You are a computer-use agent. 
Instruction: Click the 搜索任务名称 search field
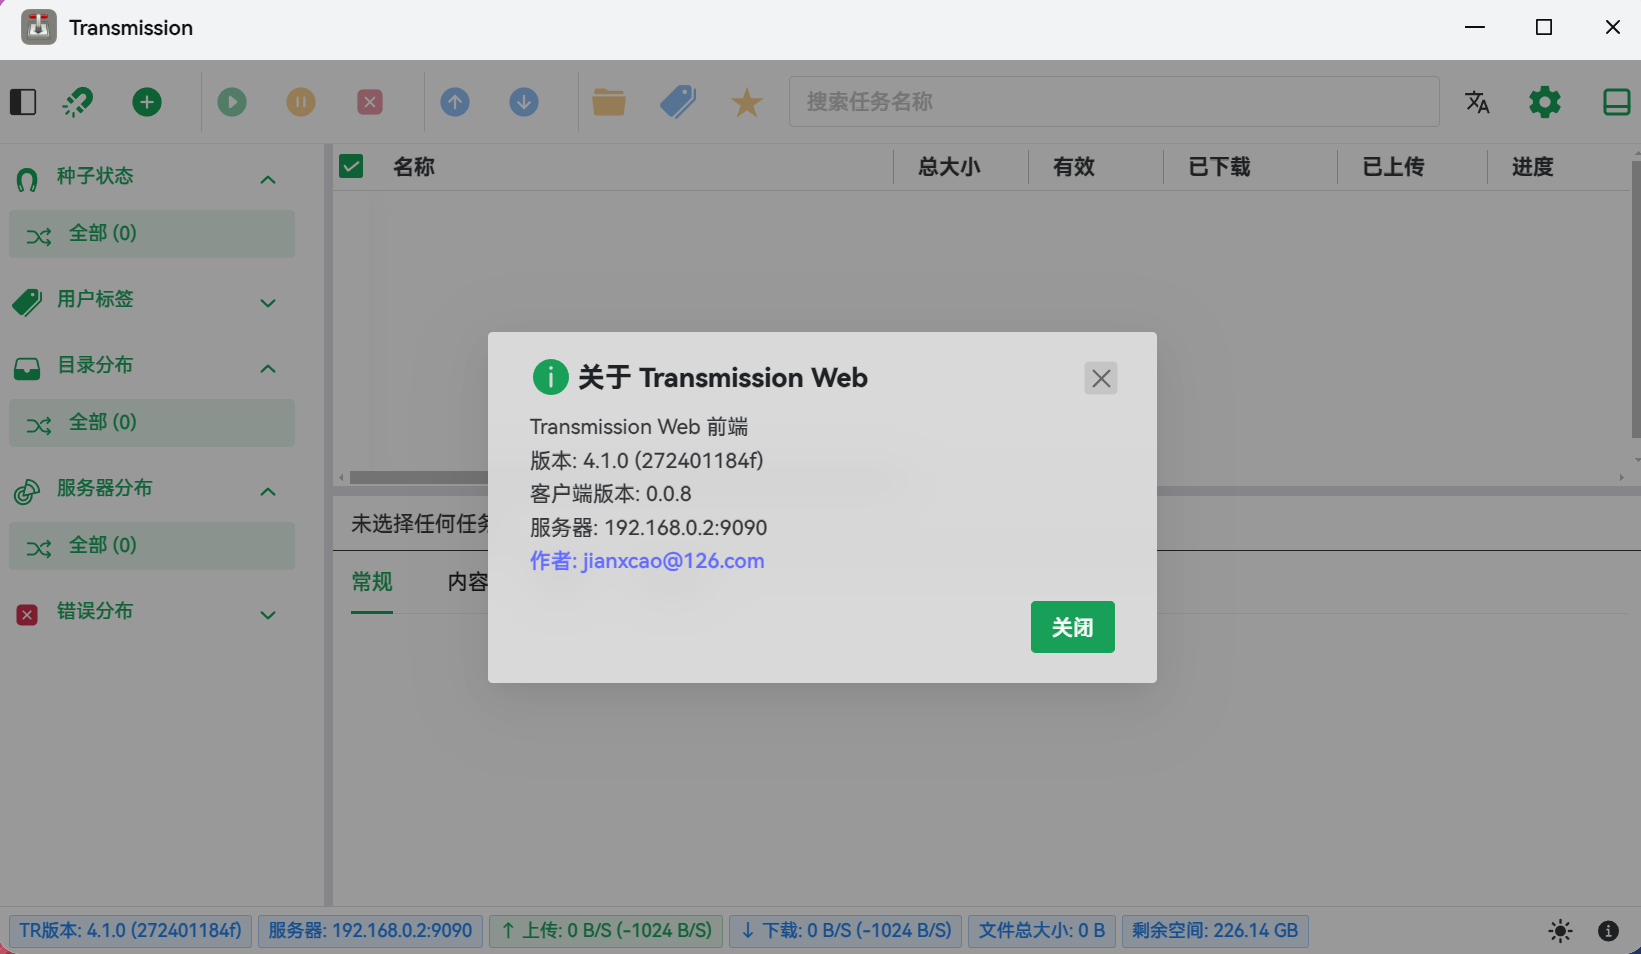pyautogui.click(x=1114, y=102)
